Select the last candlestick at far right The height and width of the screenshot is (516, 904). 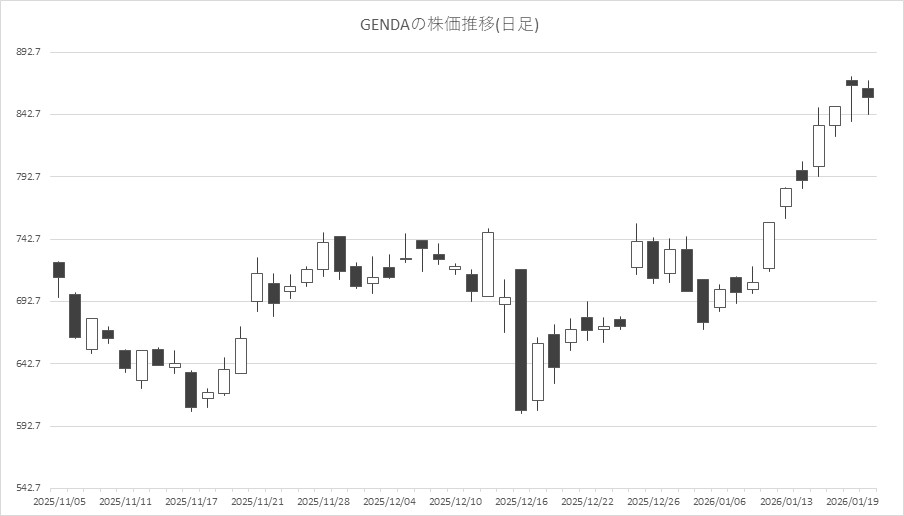pos(868,93)
